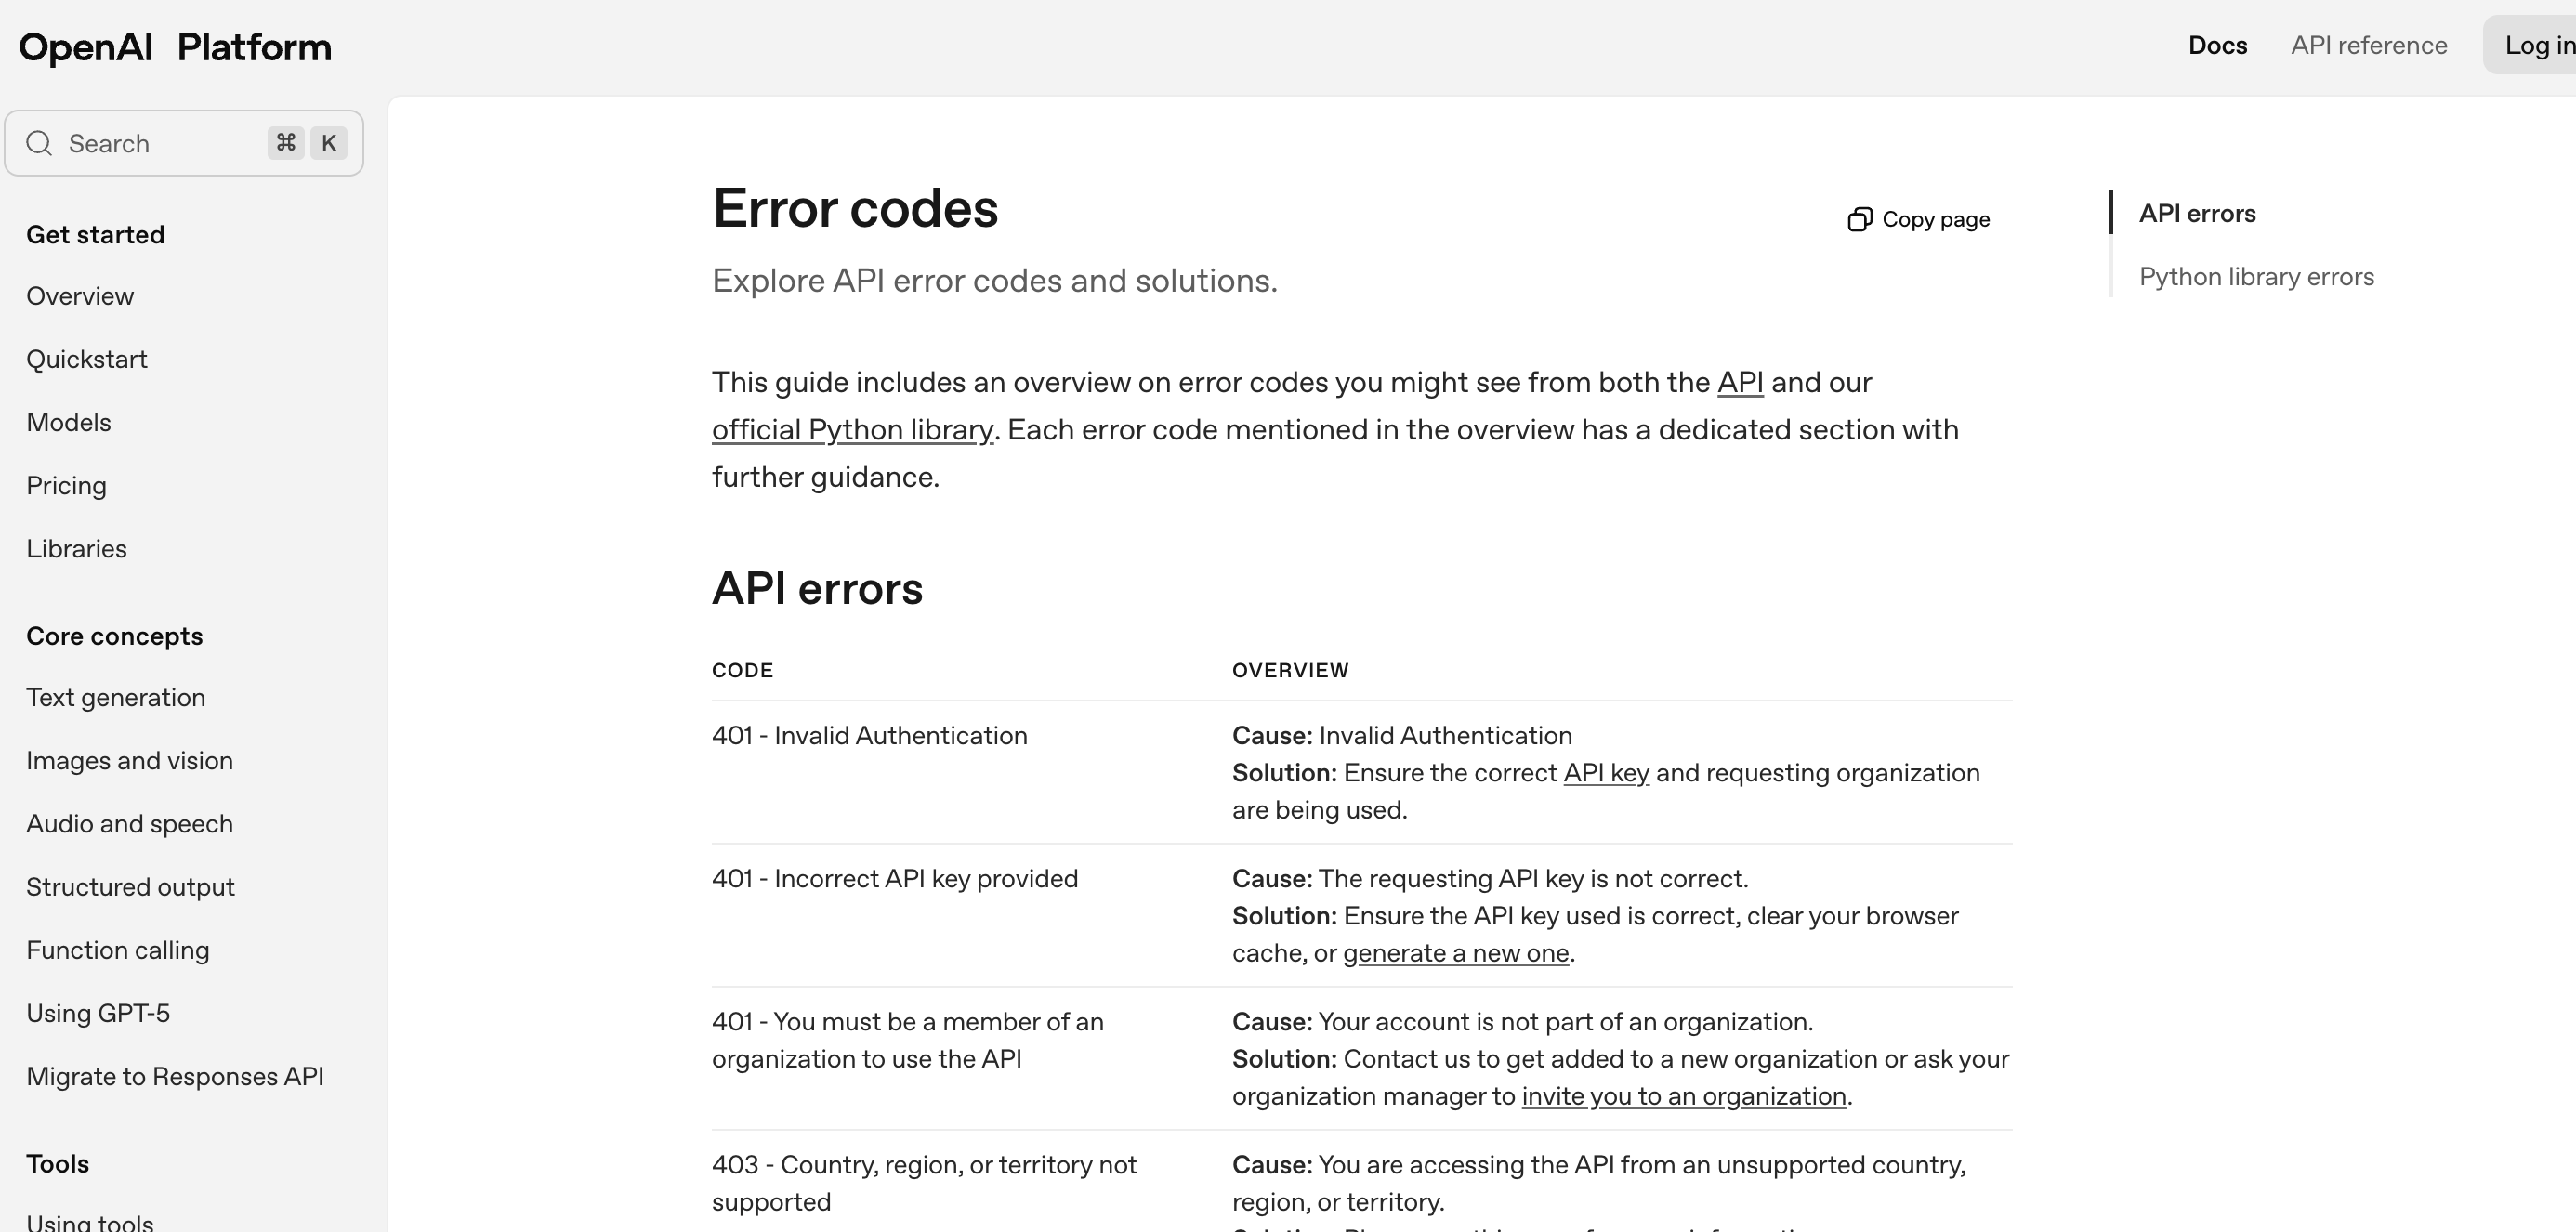Click the API errors section heading

[x=817, y=588]
